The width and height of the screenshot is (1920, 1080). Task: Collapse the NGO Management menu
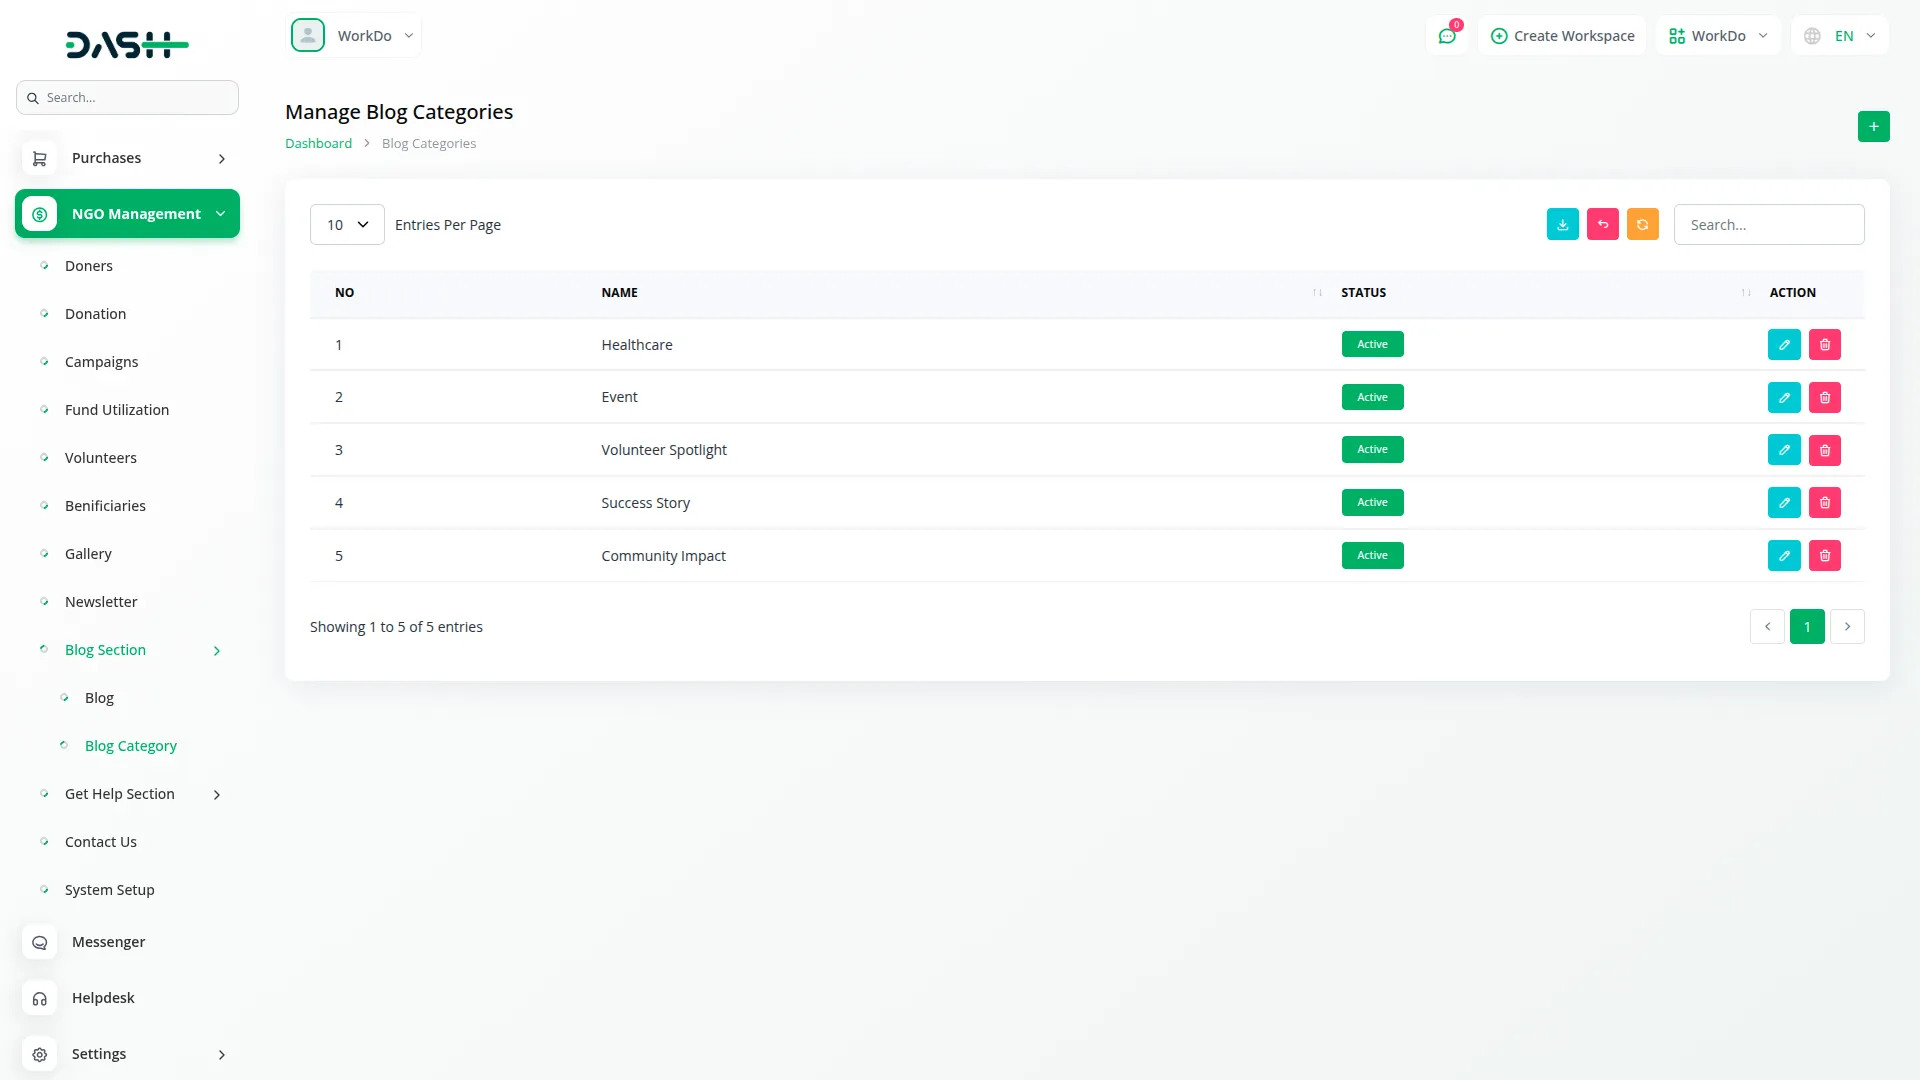click(128, 214)
